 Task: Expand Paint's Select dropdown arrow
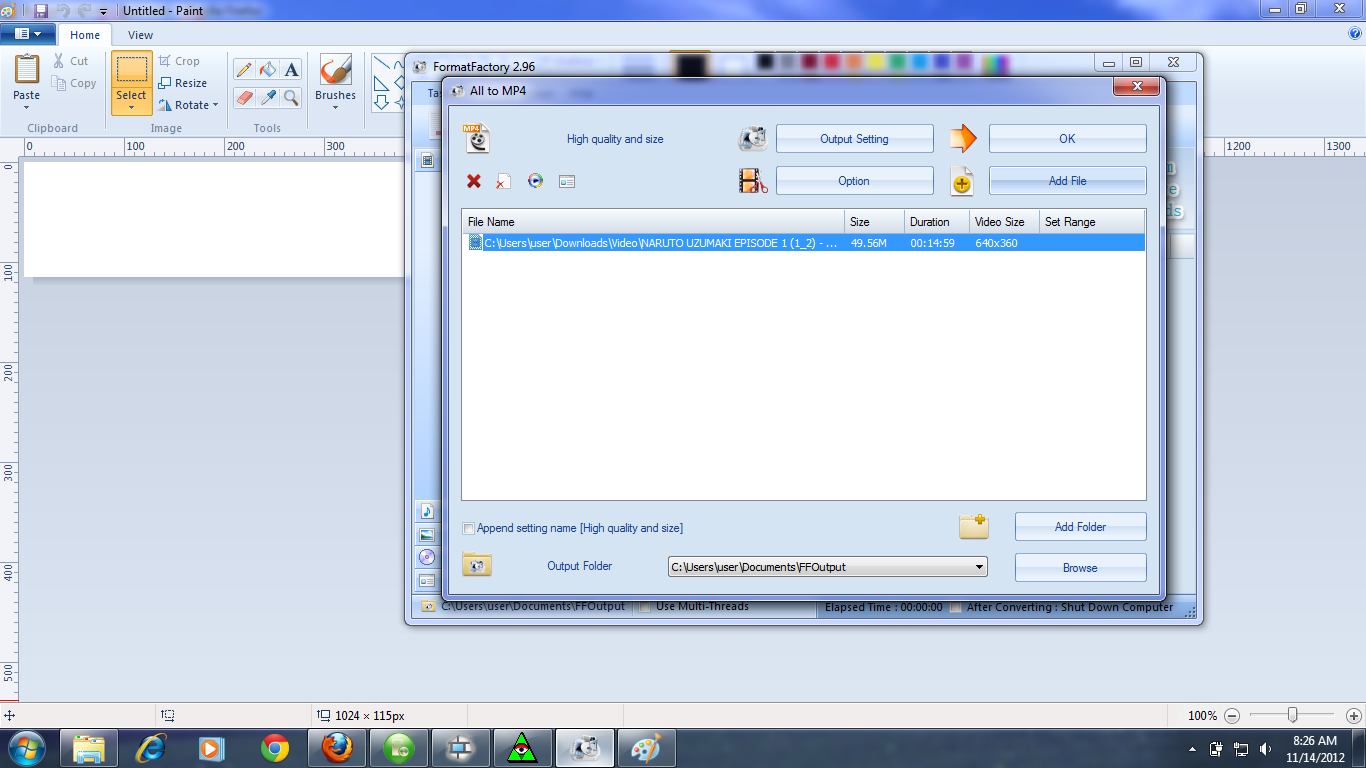(x=131, y=108)
